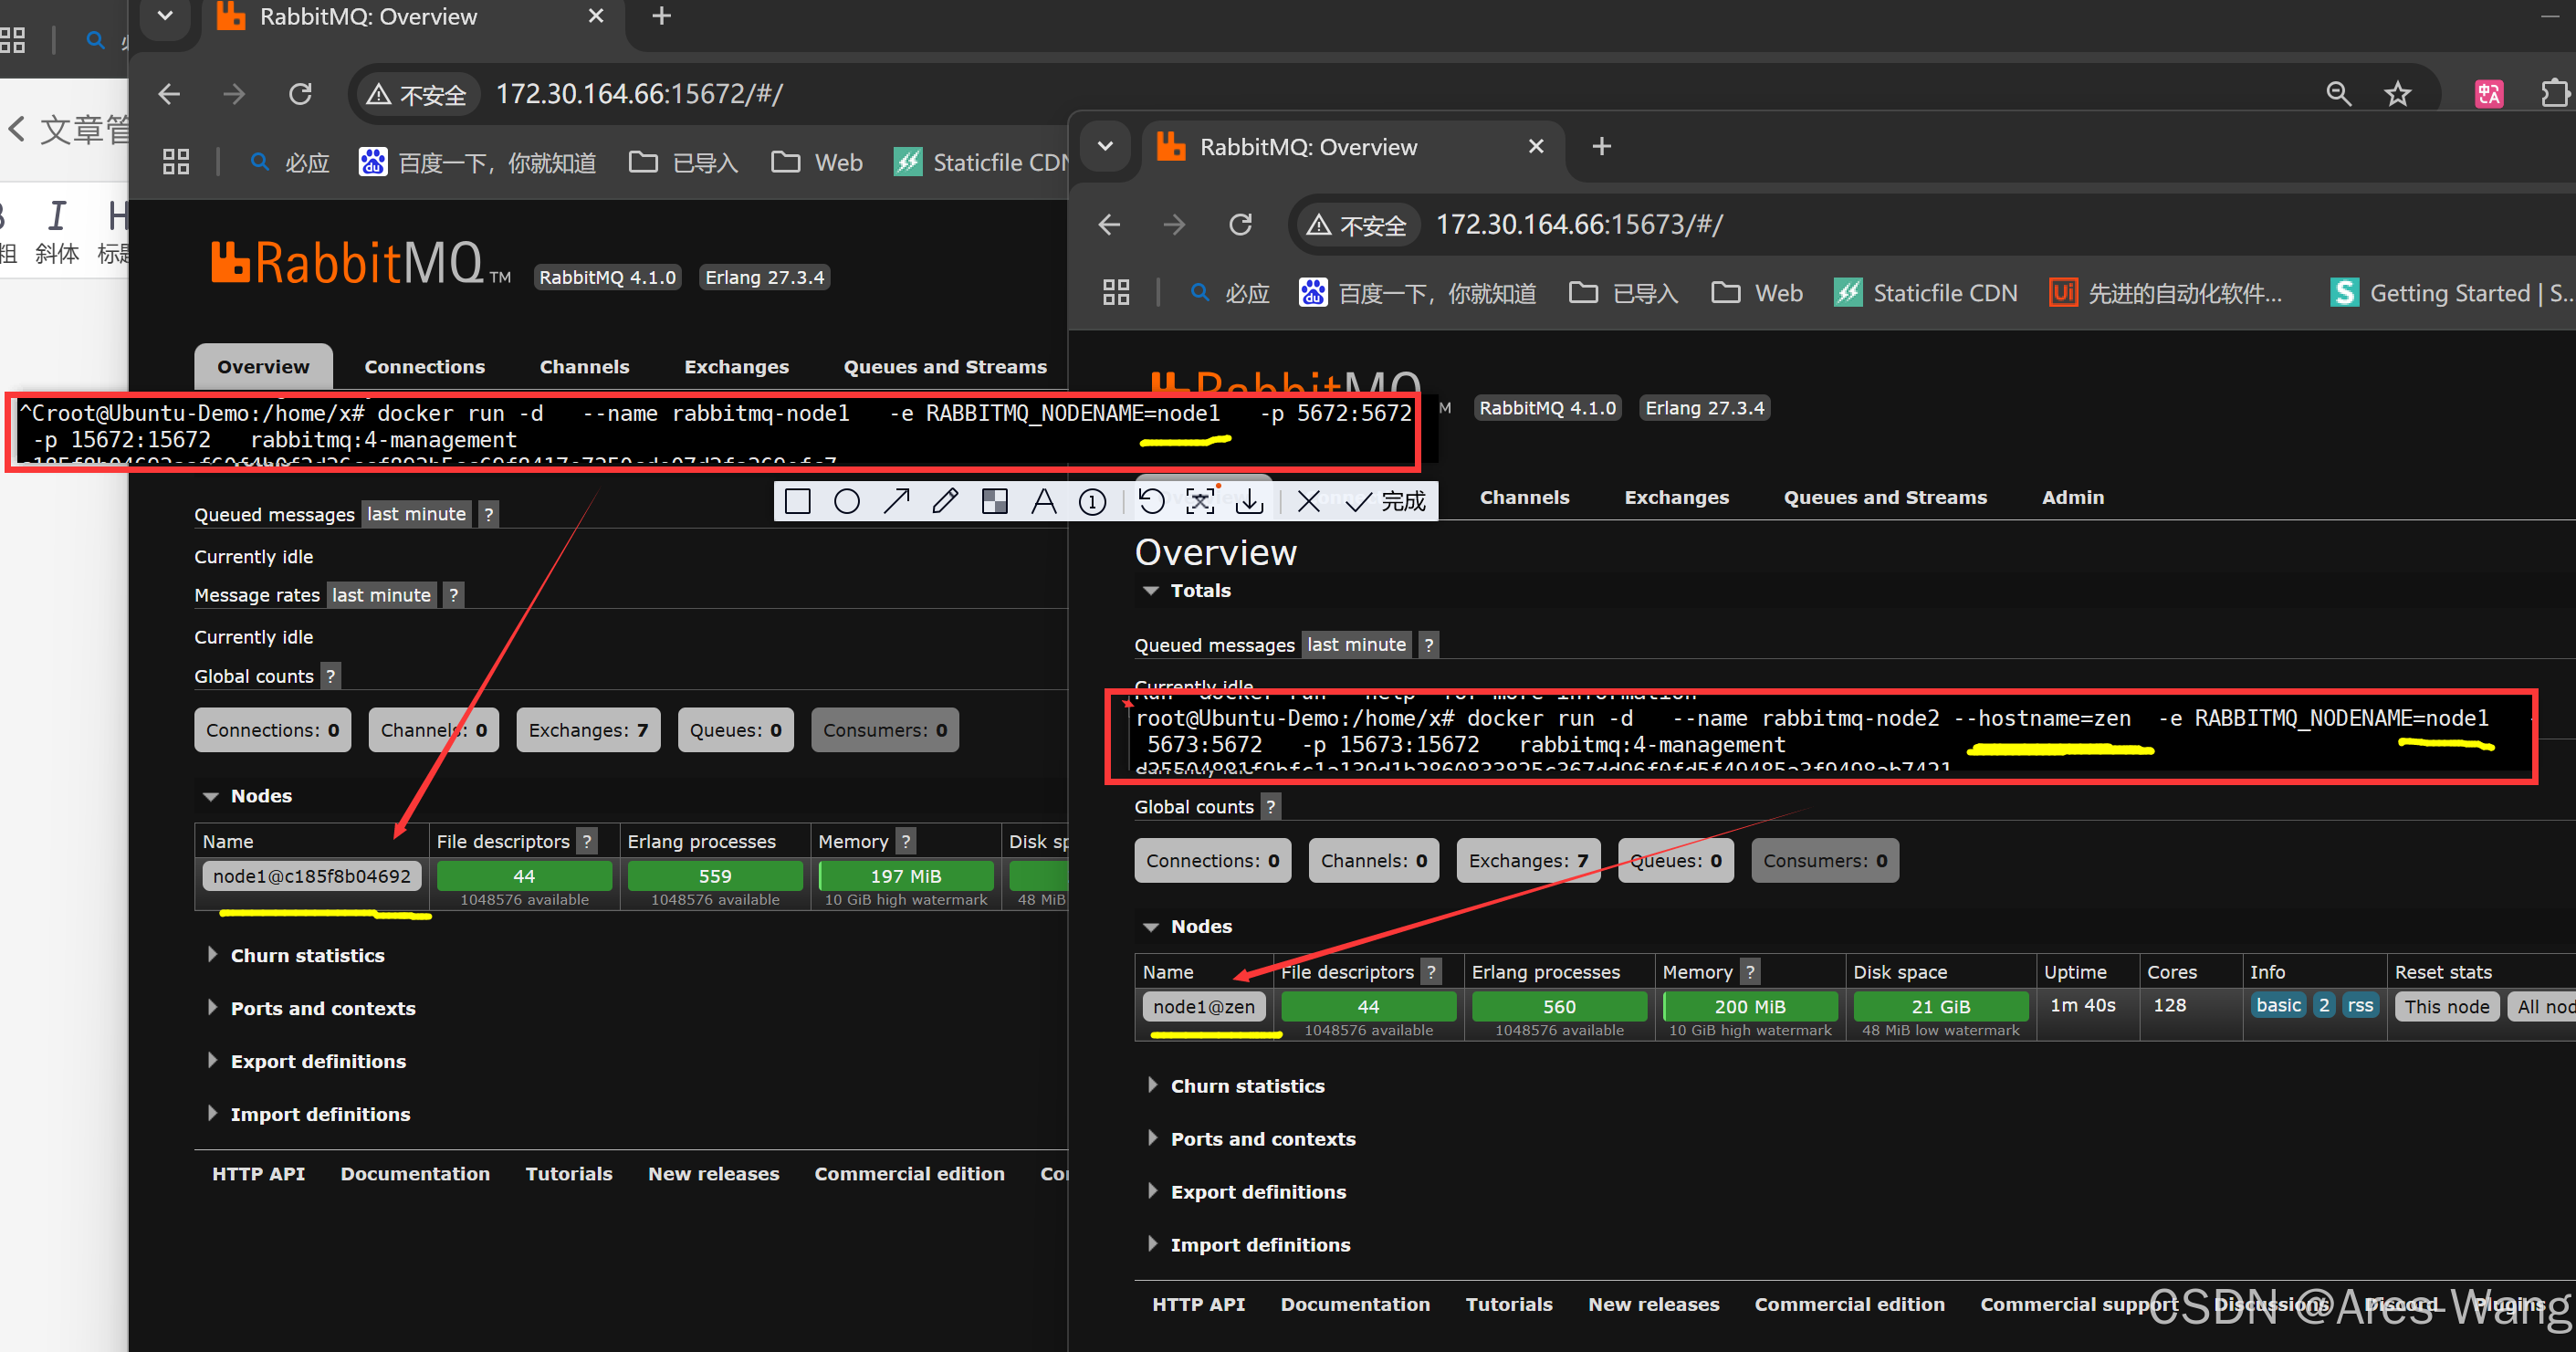Viewport: 2576px width, 1352px height.
Task: Select the rectangle annotation tool
Action: tap(797, 501)
